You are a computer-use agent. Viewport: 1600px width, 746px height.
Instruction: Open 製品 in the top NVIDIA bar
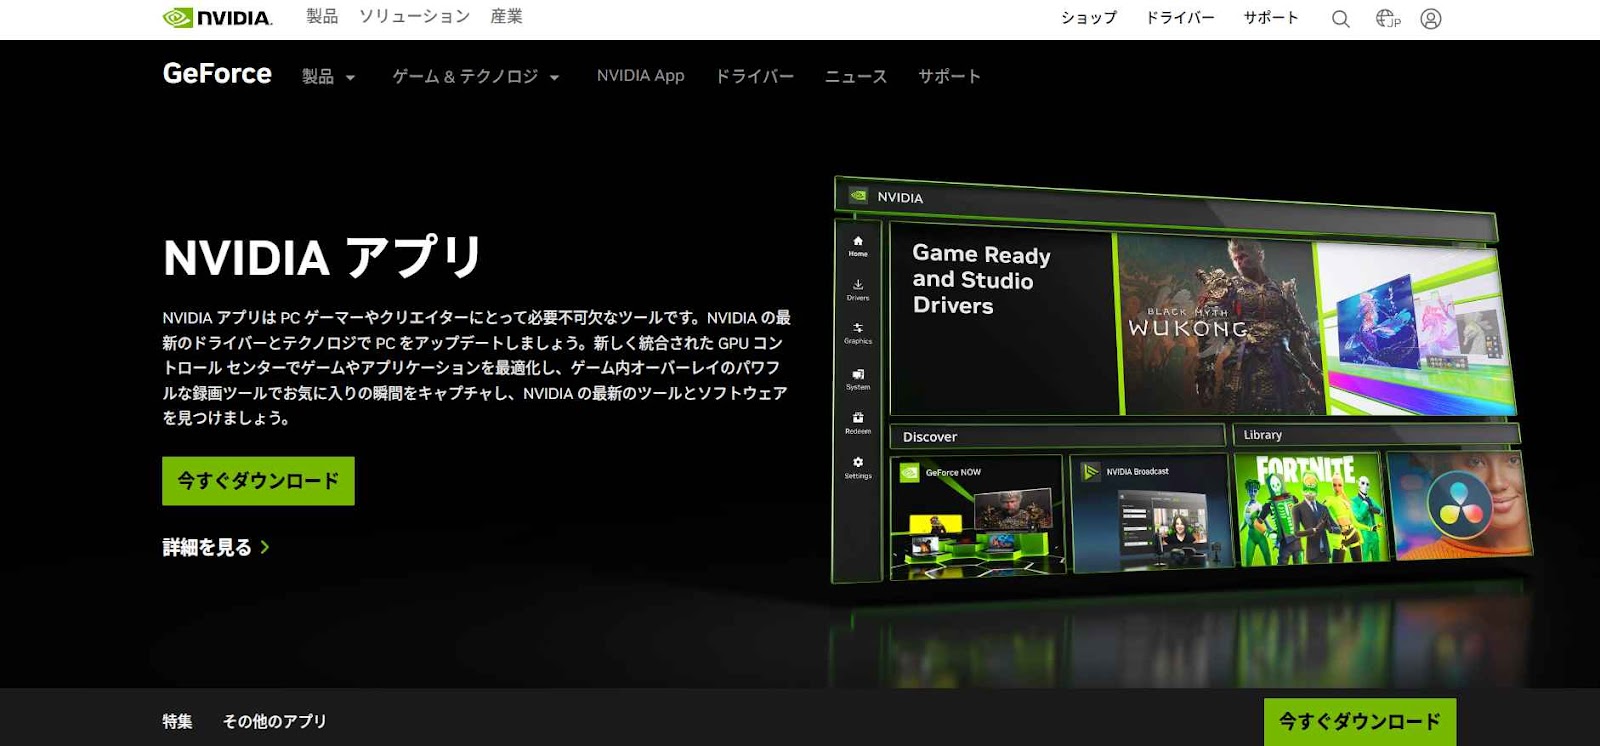tap(322, 16)
